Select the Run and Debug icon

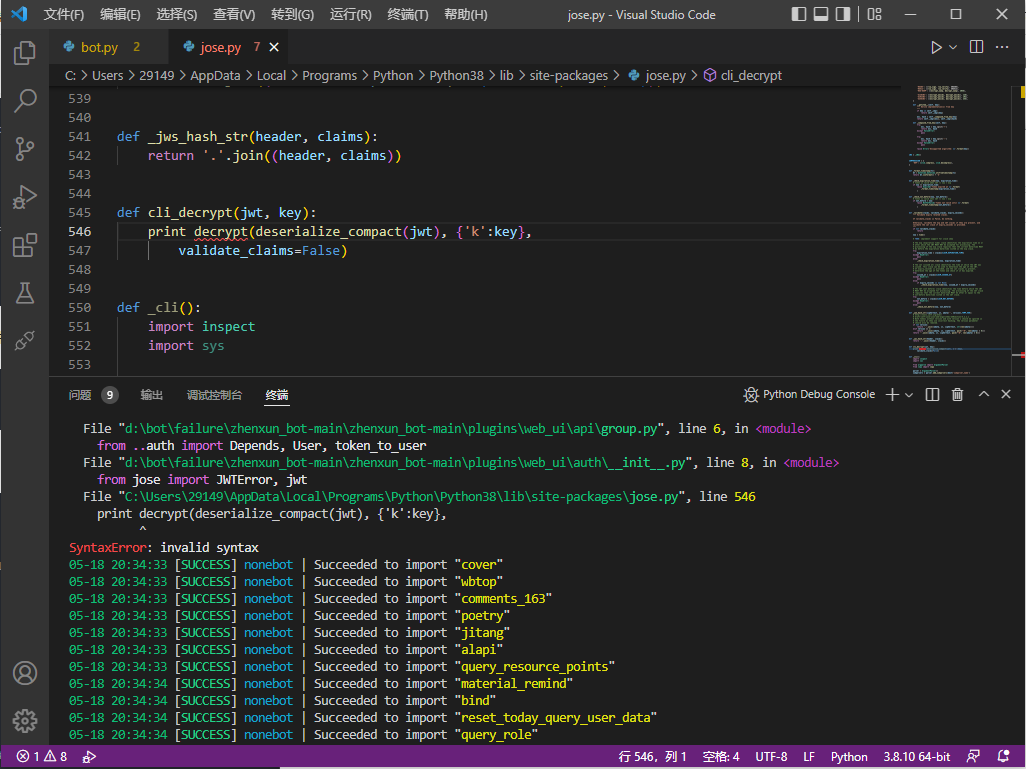(25, 196)
